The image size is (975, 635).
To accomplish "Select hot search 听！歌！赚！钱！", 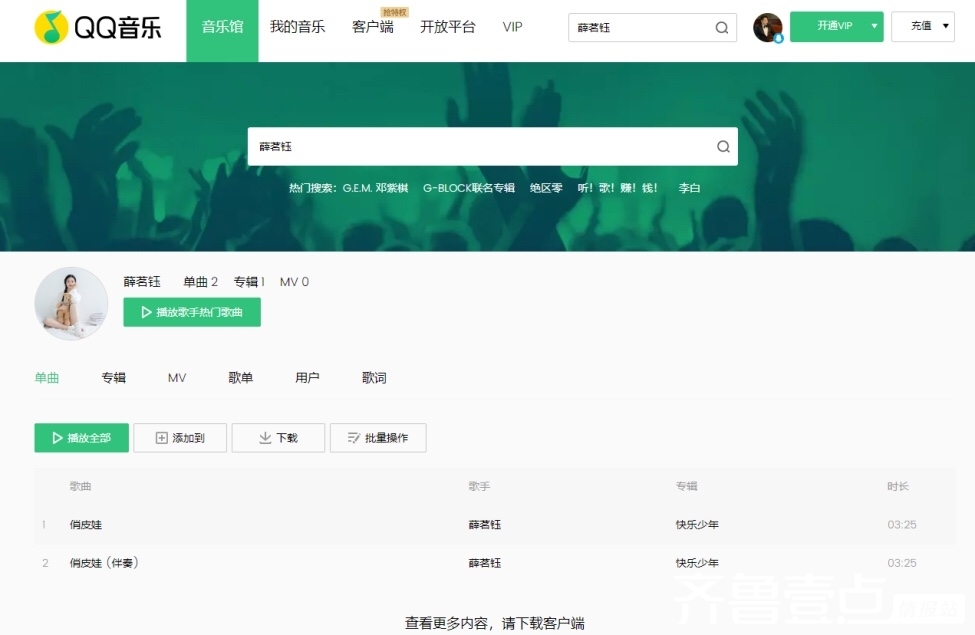I will point(617,188).
